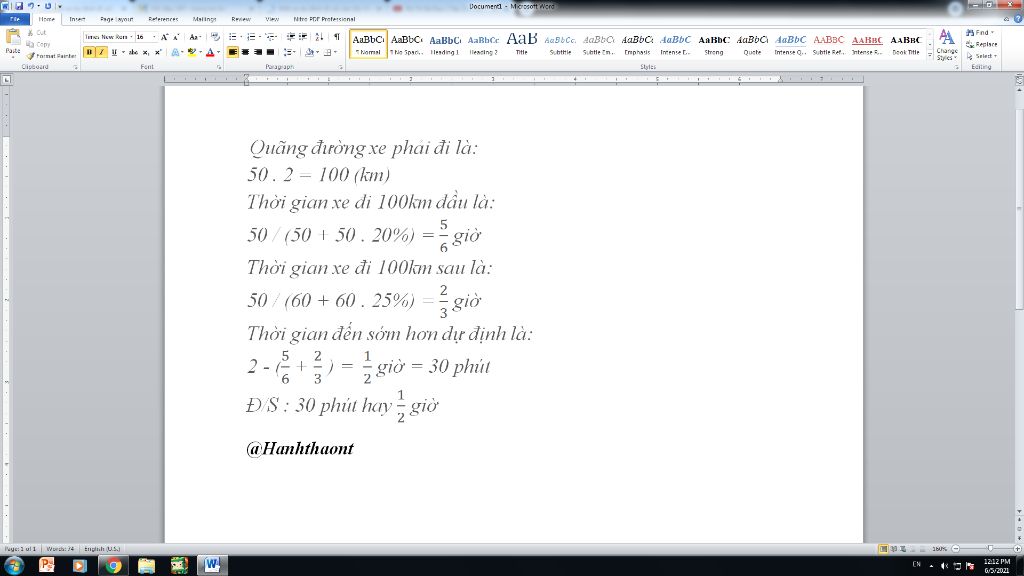Switch to the Insert tab

[x=77, y=19]
